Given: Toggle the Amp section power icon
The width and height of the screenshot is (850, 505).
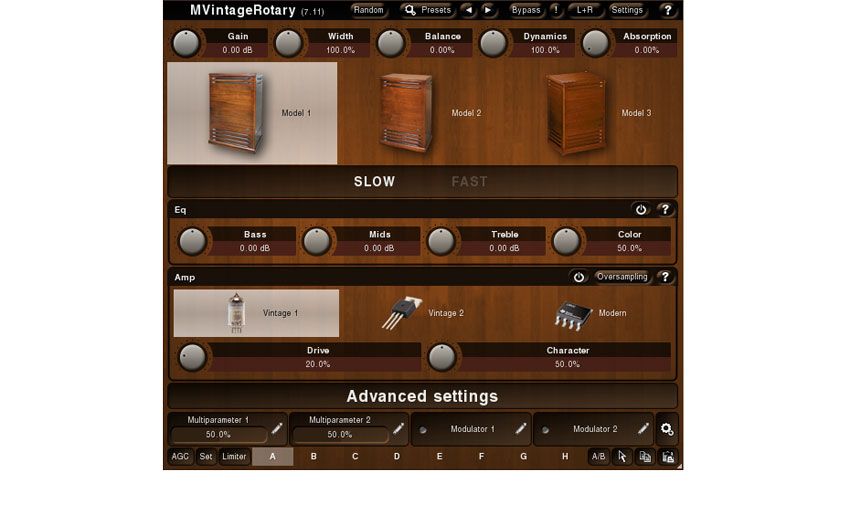Looking at the screenshot, I should point(579,277).
